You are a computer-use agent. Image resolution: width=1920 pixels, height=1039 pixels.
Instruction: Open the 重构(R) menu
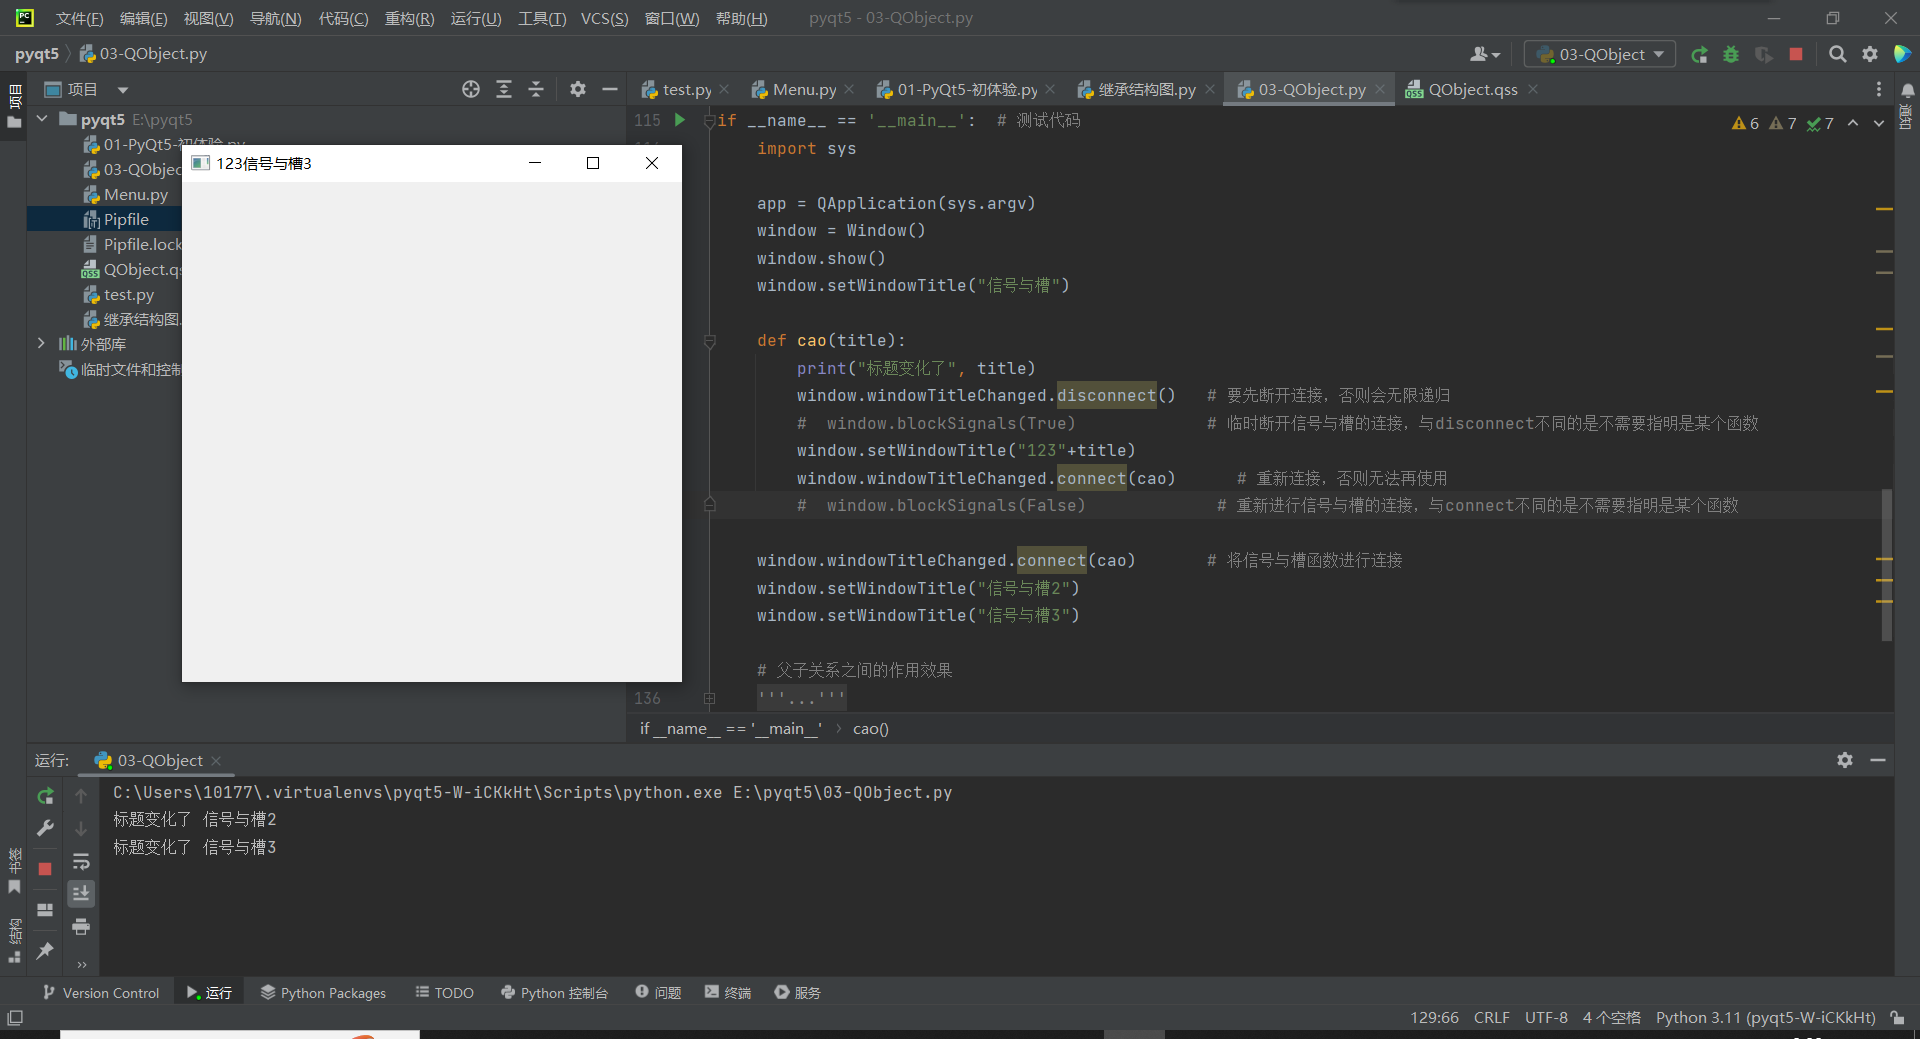[x=409, y=18]
